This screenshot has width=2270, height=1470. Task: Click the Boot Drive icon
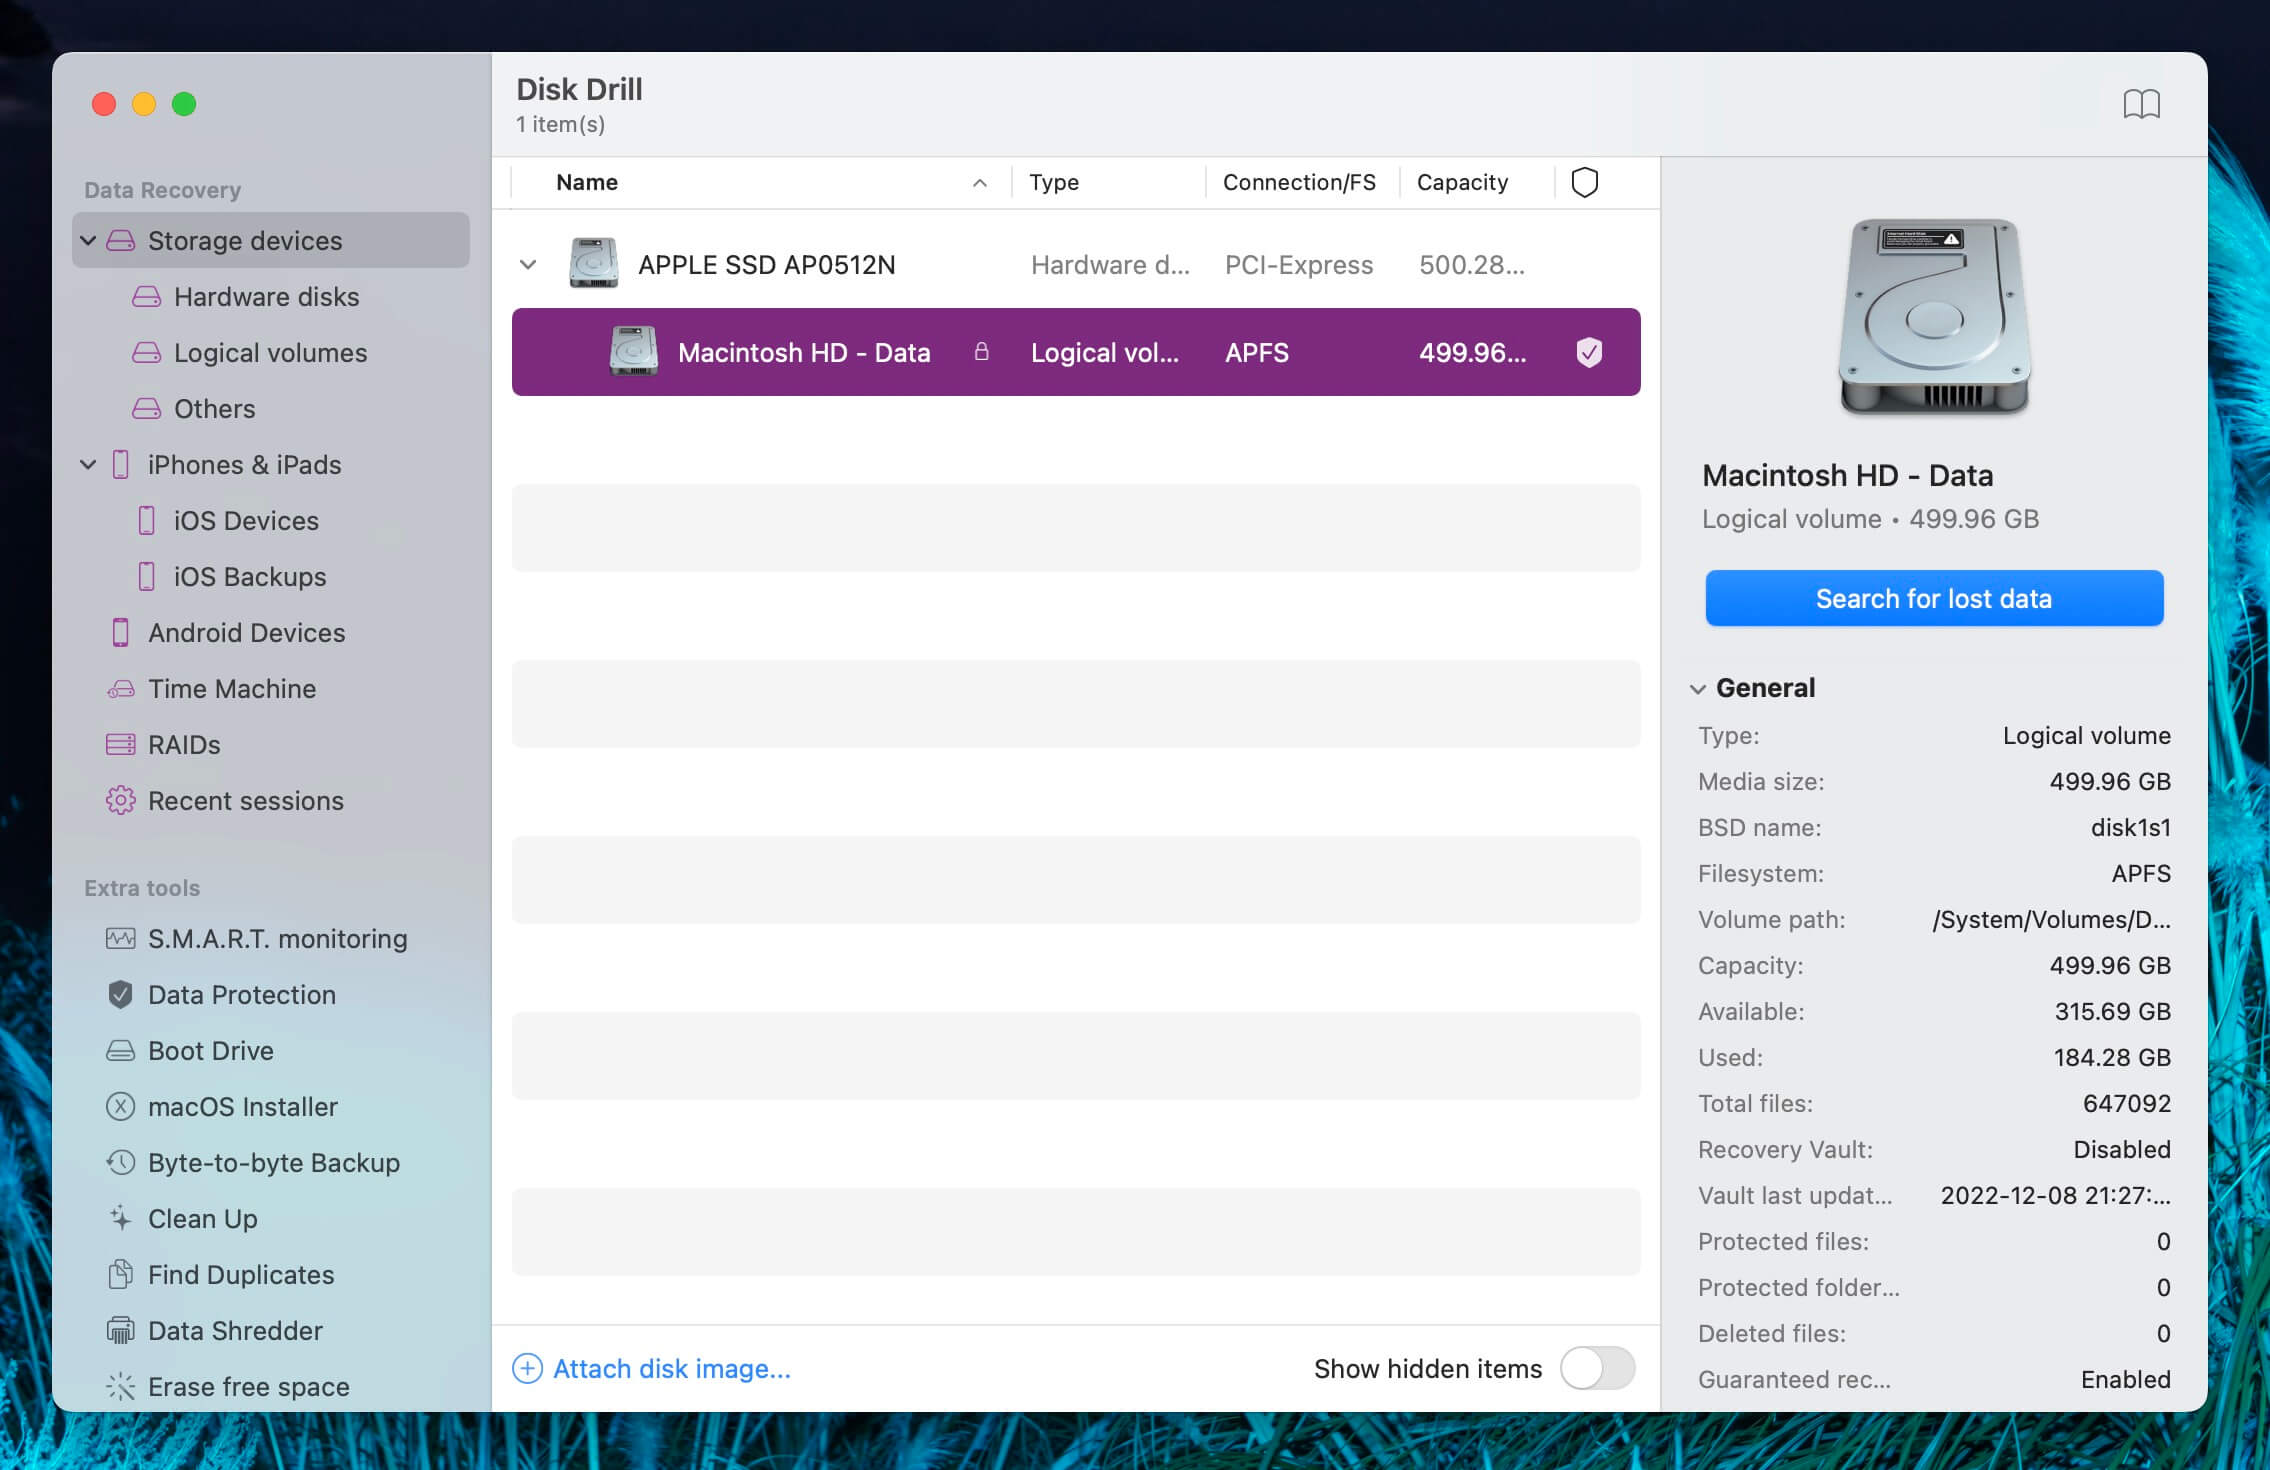point(121,1051)
